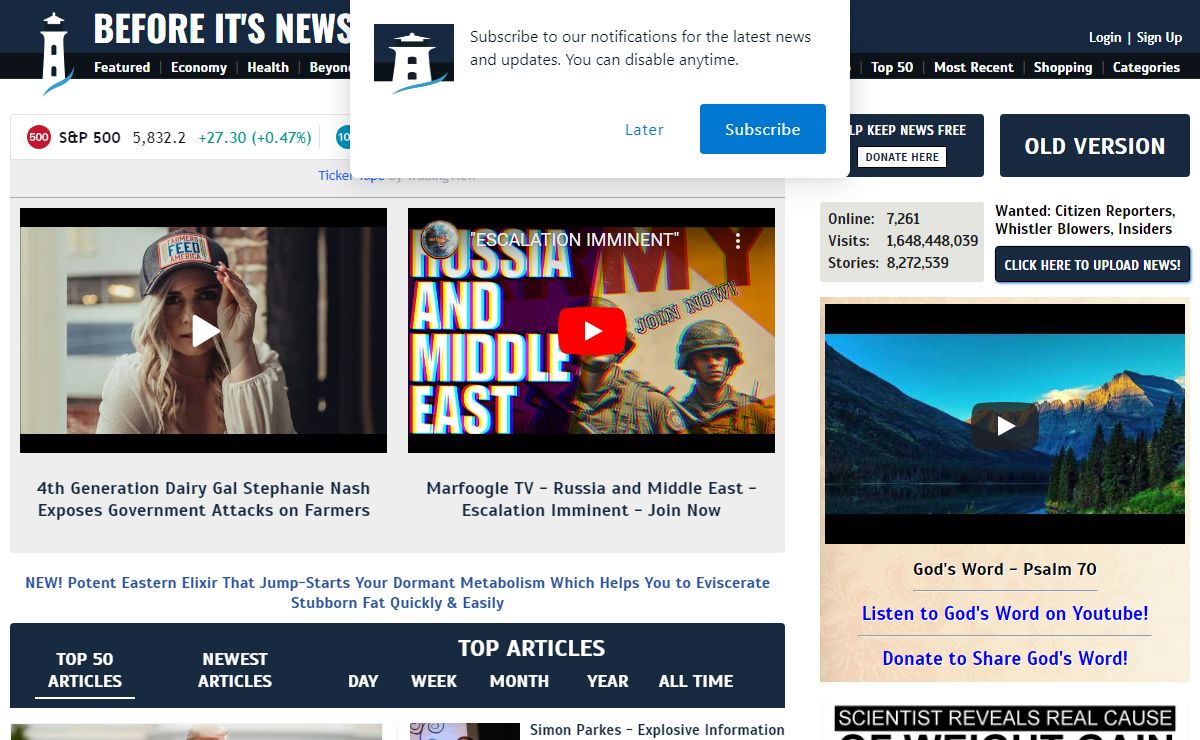The image size is (1200, 740).
Task: Filter top articles by YEAR
Action: click(x=608, y=681)
